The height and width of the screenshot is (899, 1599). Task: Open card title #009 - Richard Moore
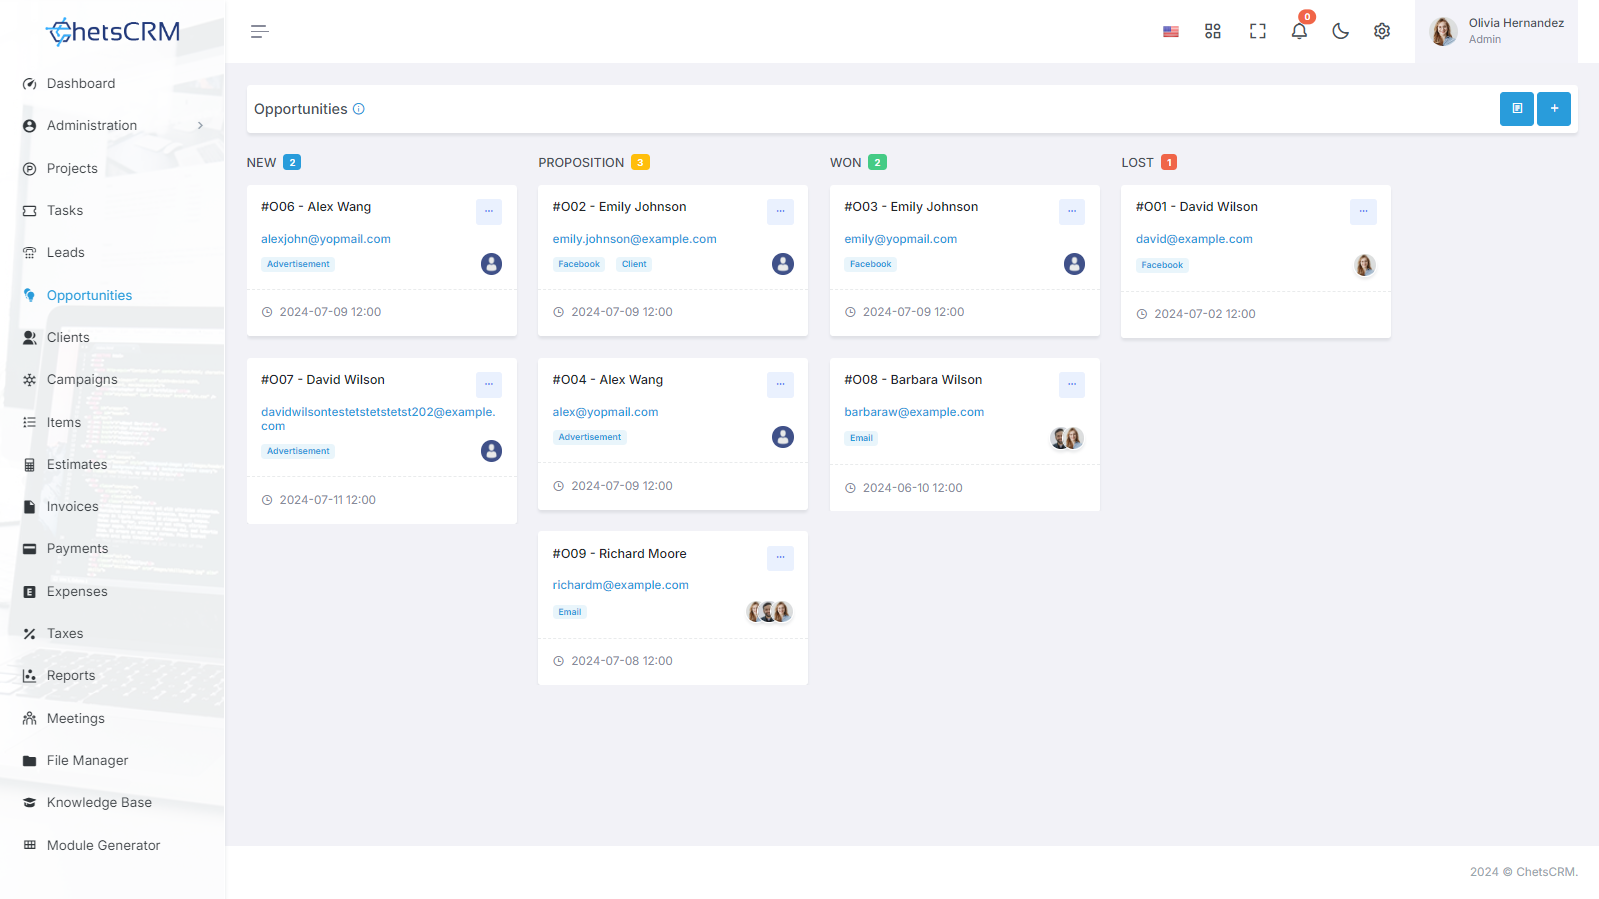[x=619, y=554]
